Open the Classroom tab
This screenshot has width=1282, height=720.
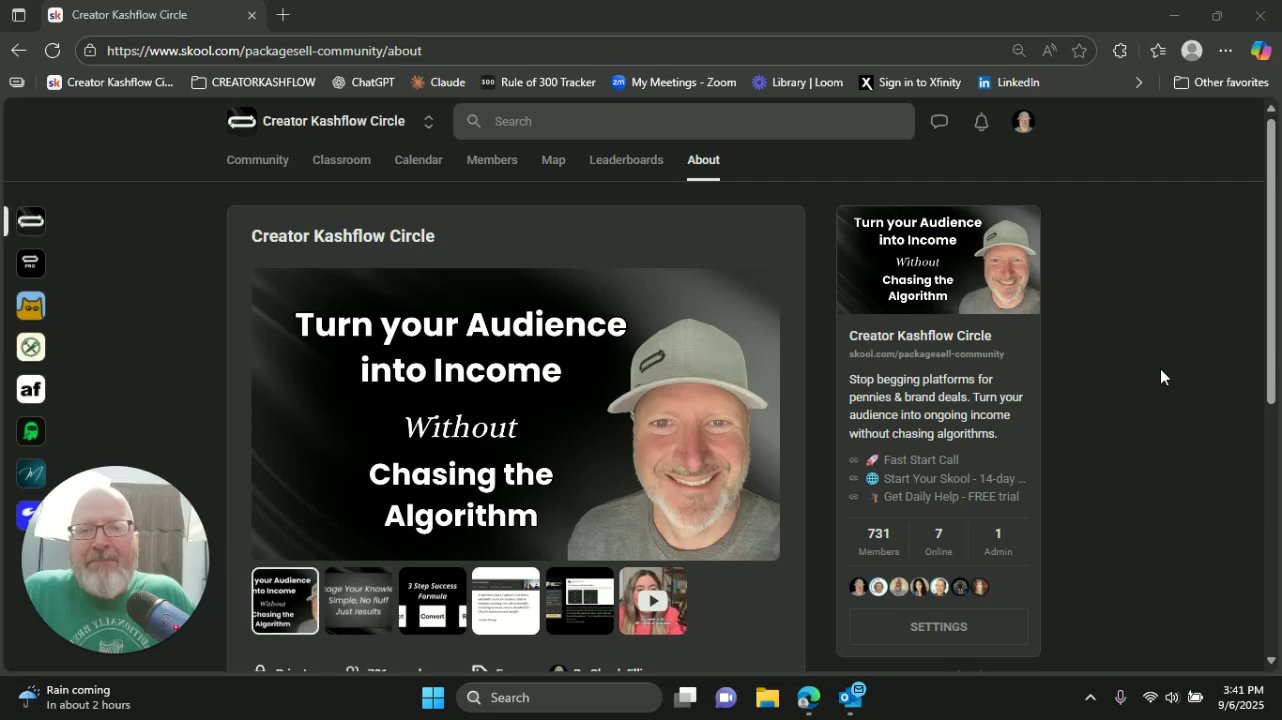341,160
